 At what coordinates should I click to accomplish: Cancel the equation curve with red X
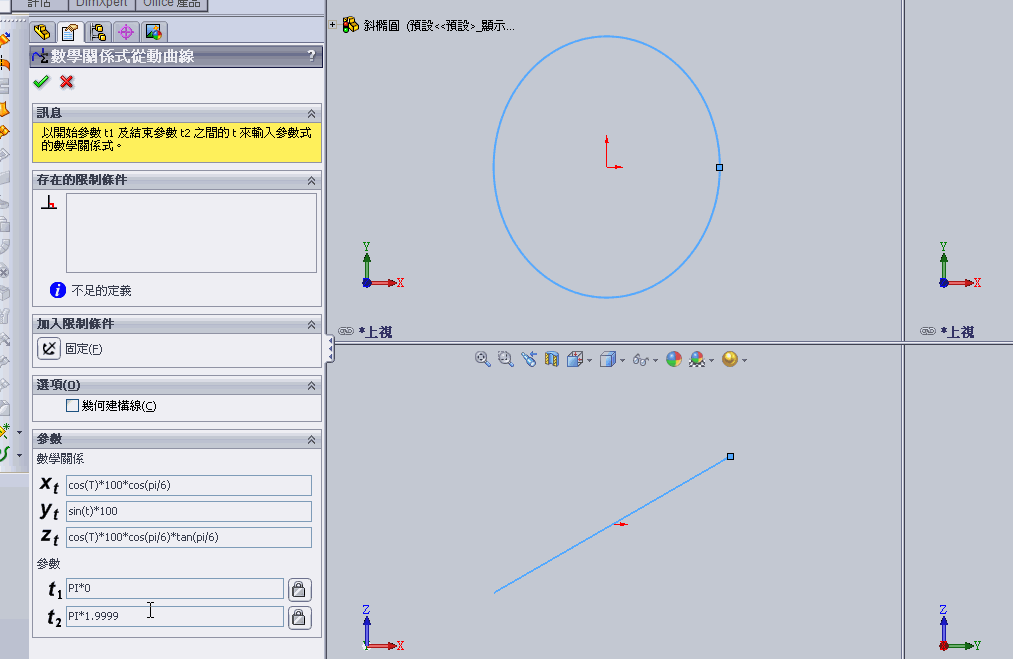point(67,82)
